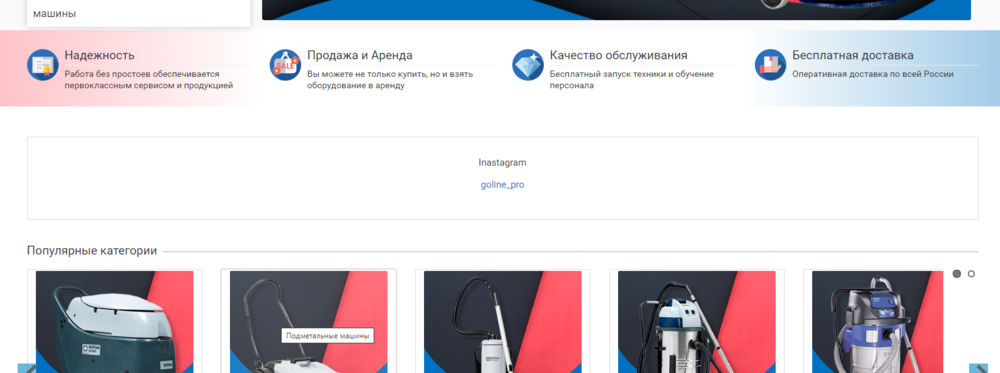
Task: Click the Продажа и Аренда heading
Action: point(360,55)
